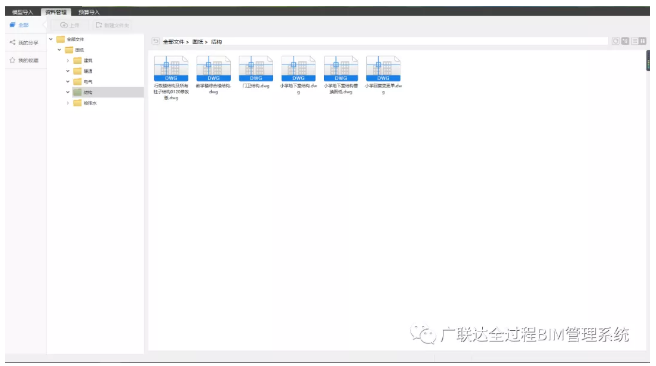
Task: Collapse the 电气 folder tree arrow
Action: click(x=68, y=82)
